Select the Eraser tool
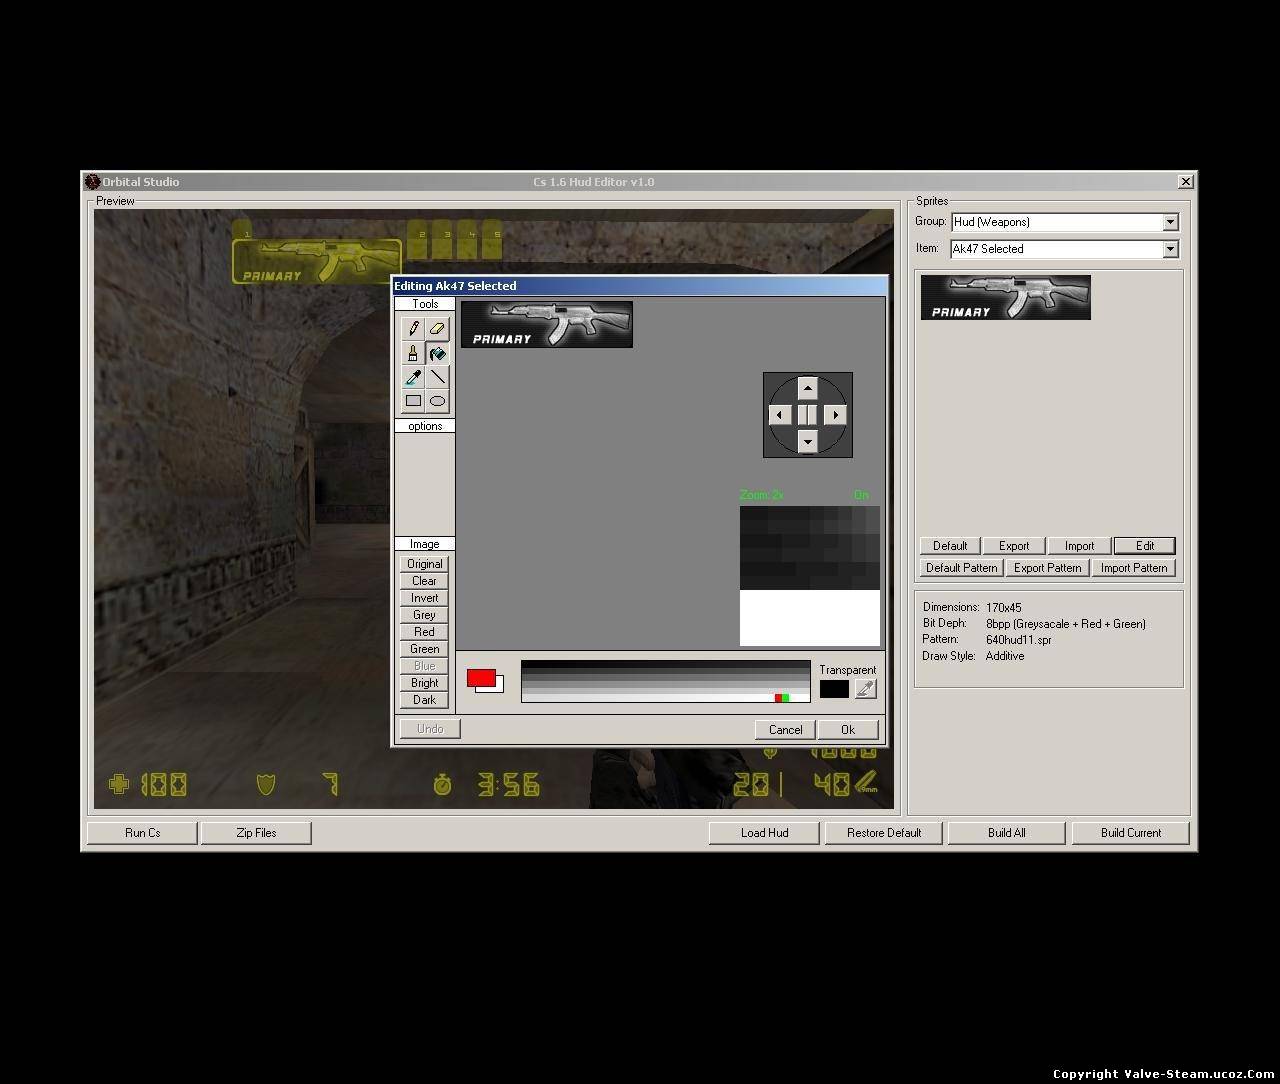1280x1084 pixels. click(437, 328)
